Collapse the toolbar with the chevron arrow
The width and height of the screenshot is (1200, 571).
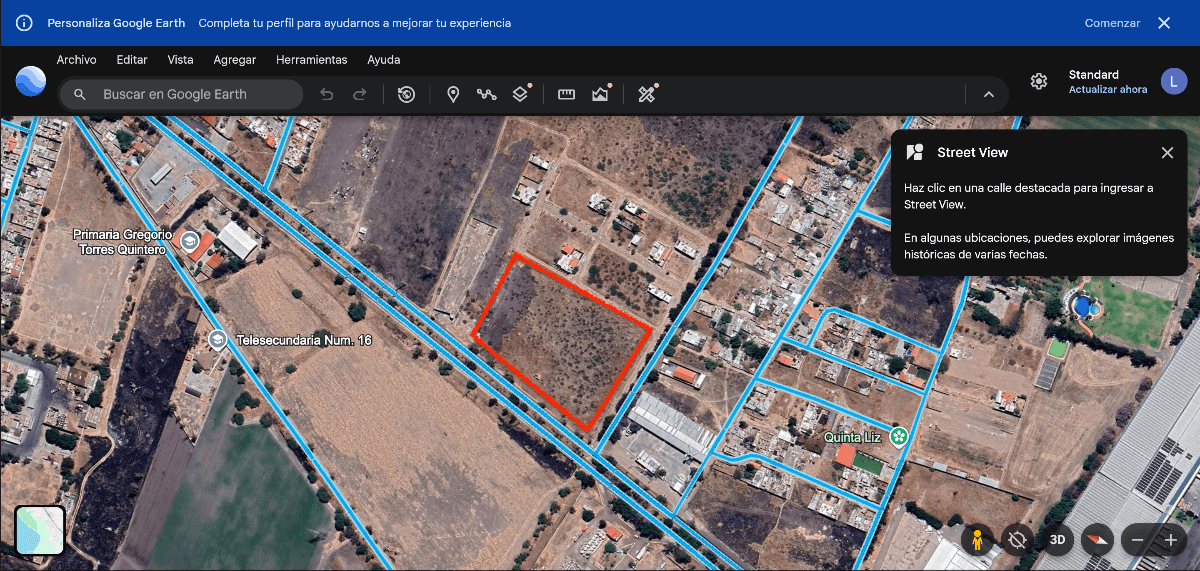pos(988,94)
